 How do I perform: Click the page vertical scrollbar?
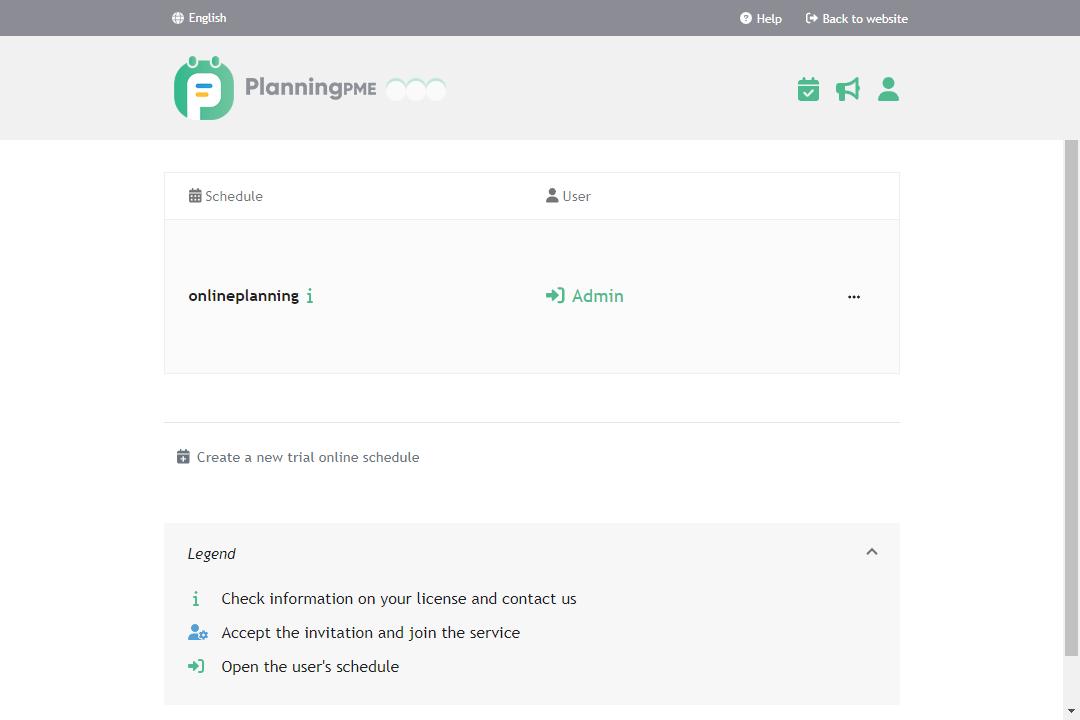(x=1071, y=398)
